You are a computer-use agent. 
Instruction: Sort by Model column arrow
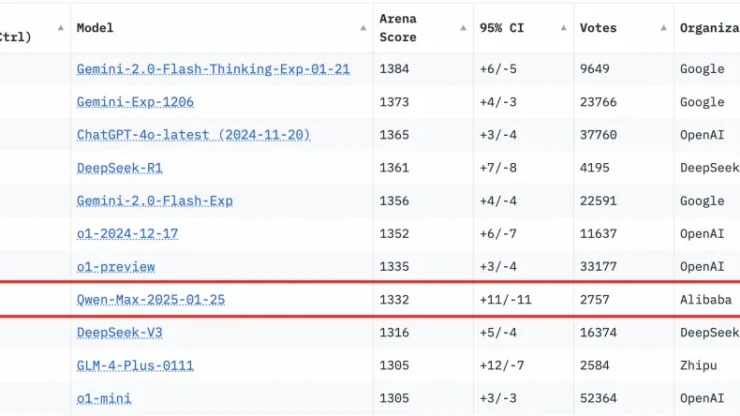[x=363, y=28]
